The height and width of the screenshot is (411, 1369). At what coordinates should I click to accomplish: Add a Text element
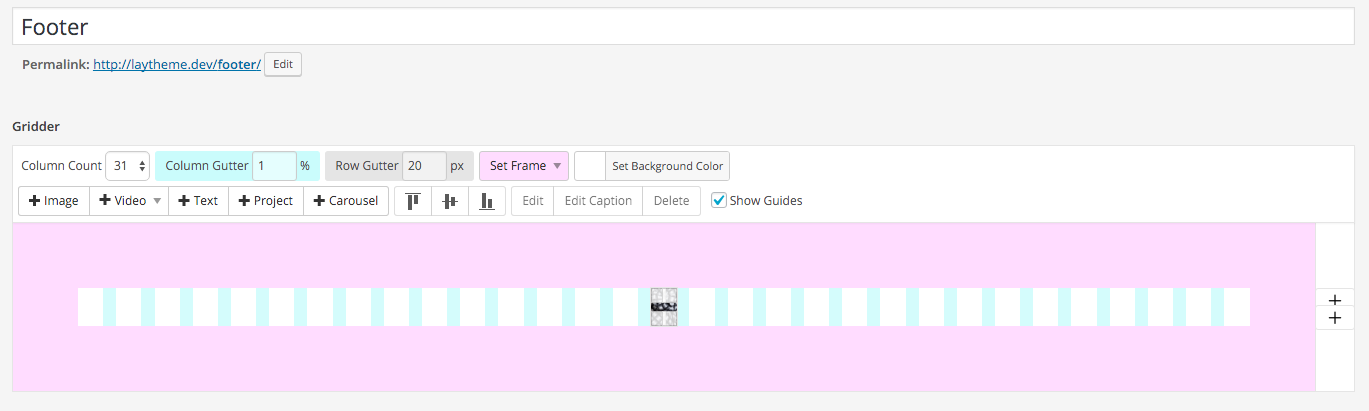pyautogui.click(x=198, y=201)
